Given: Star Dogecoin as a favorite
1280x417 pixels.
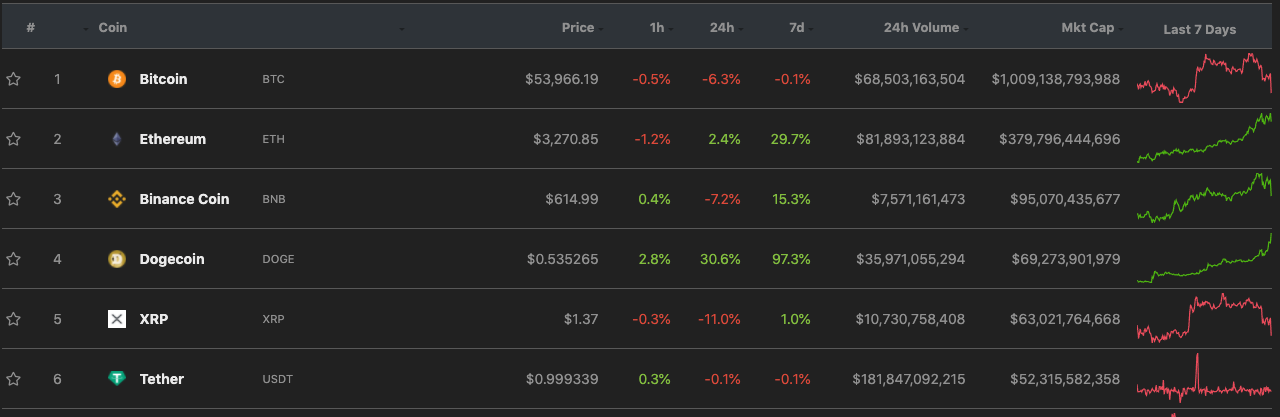Looking at the screenshot, I should point(14,259).
